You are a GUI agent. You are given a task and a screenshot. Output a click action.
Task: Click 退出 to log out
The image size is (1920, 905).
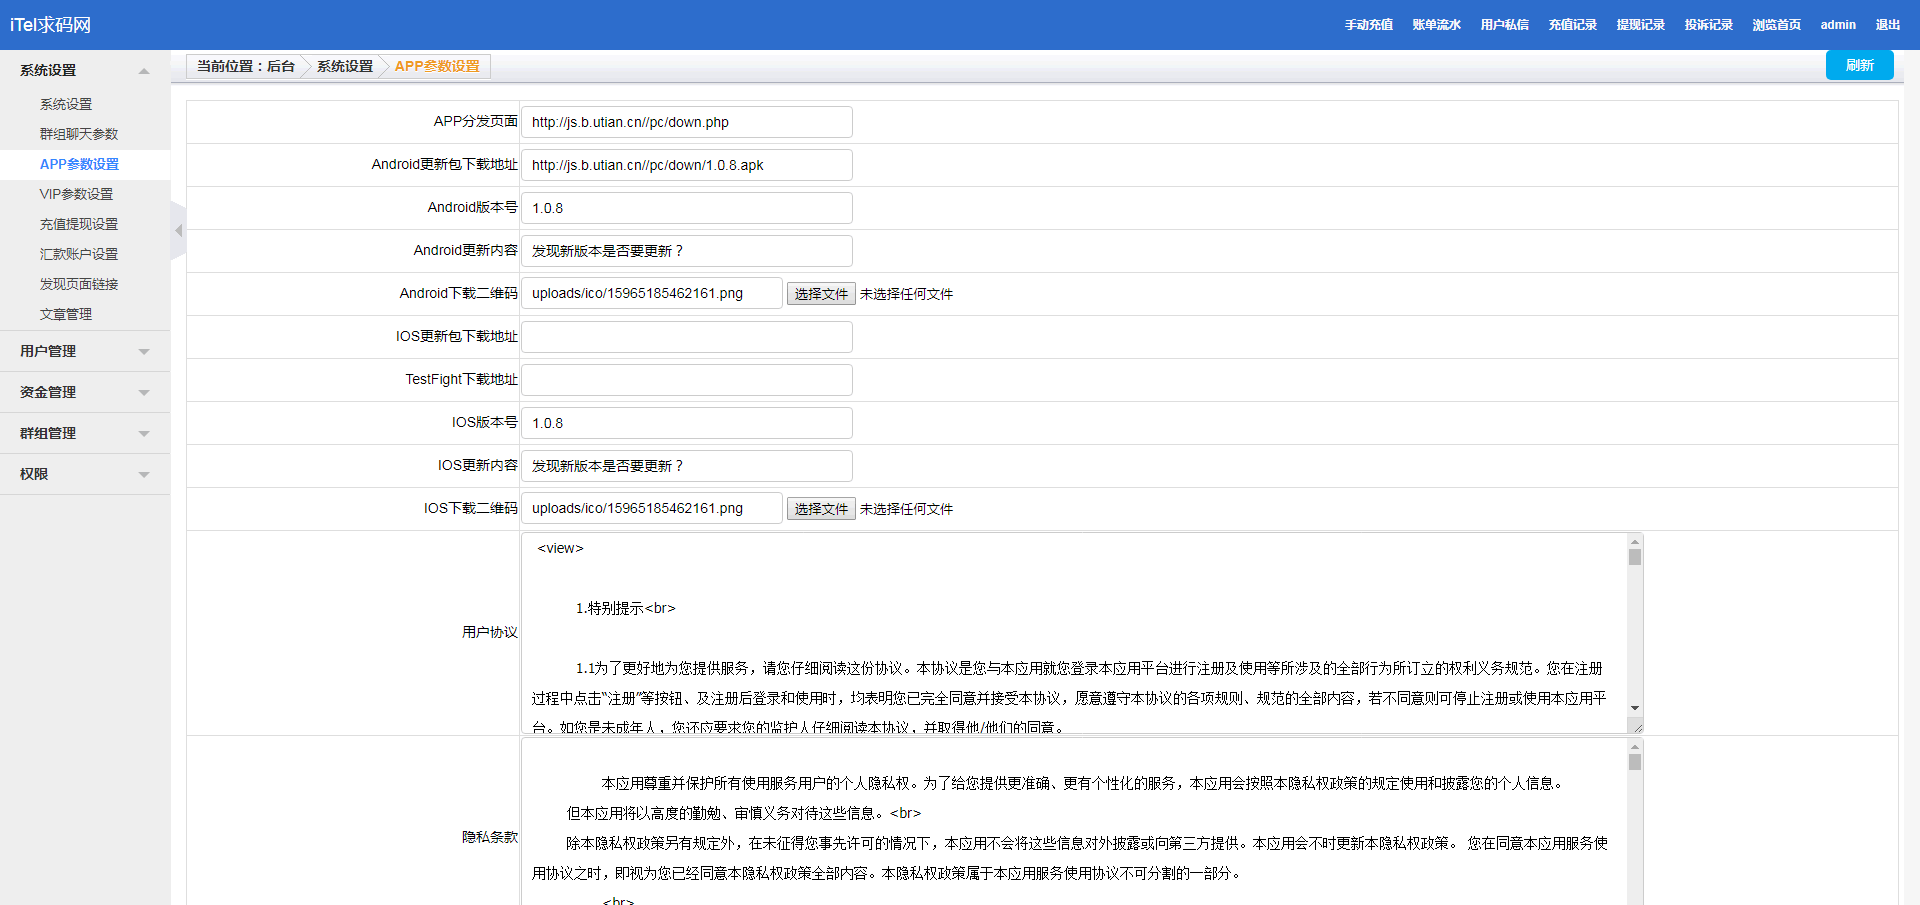pyautogui.click(x=1887, y=25)
